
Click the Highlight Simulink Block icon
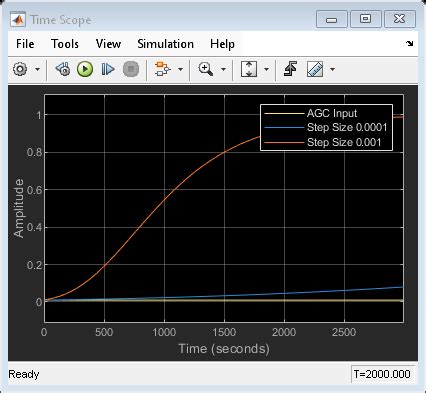162,69
